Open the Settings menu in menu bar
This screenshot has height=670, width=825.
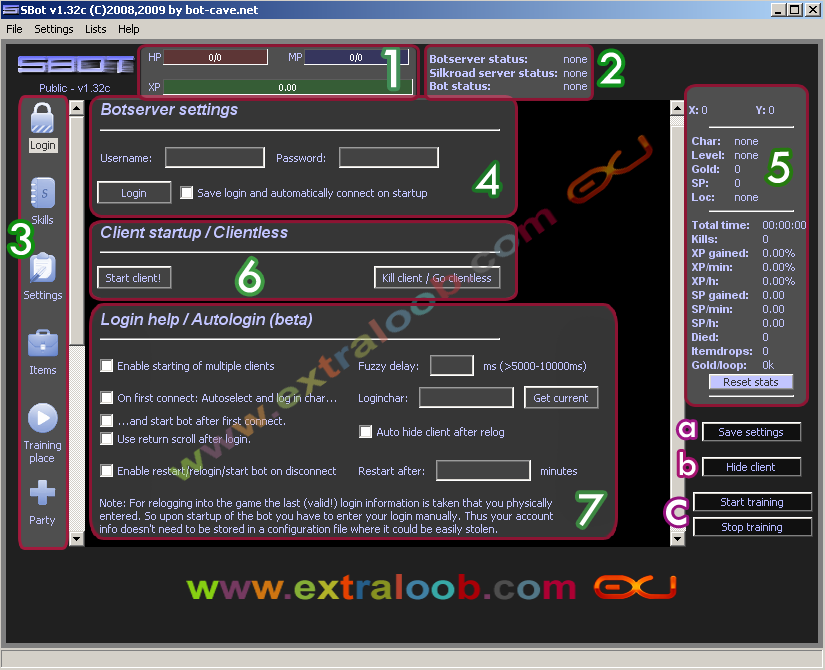click(54, 29)
